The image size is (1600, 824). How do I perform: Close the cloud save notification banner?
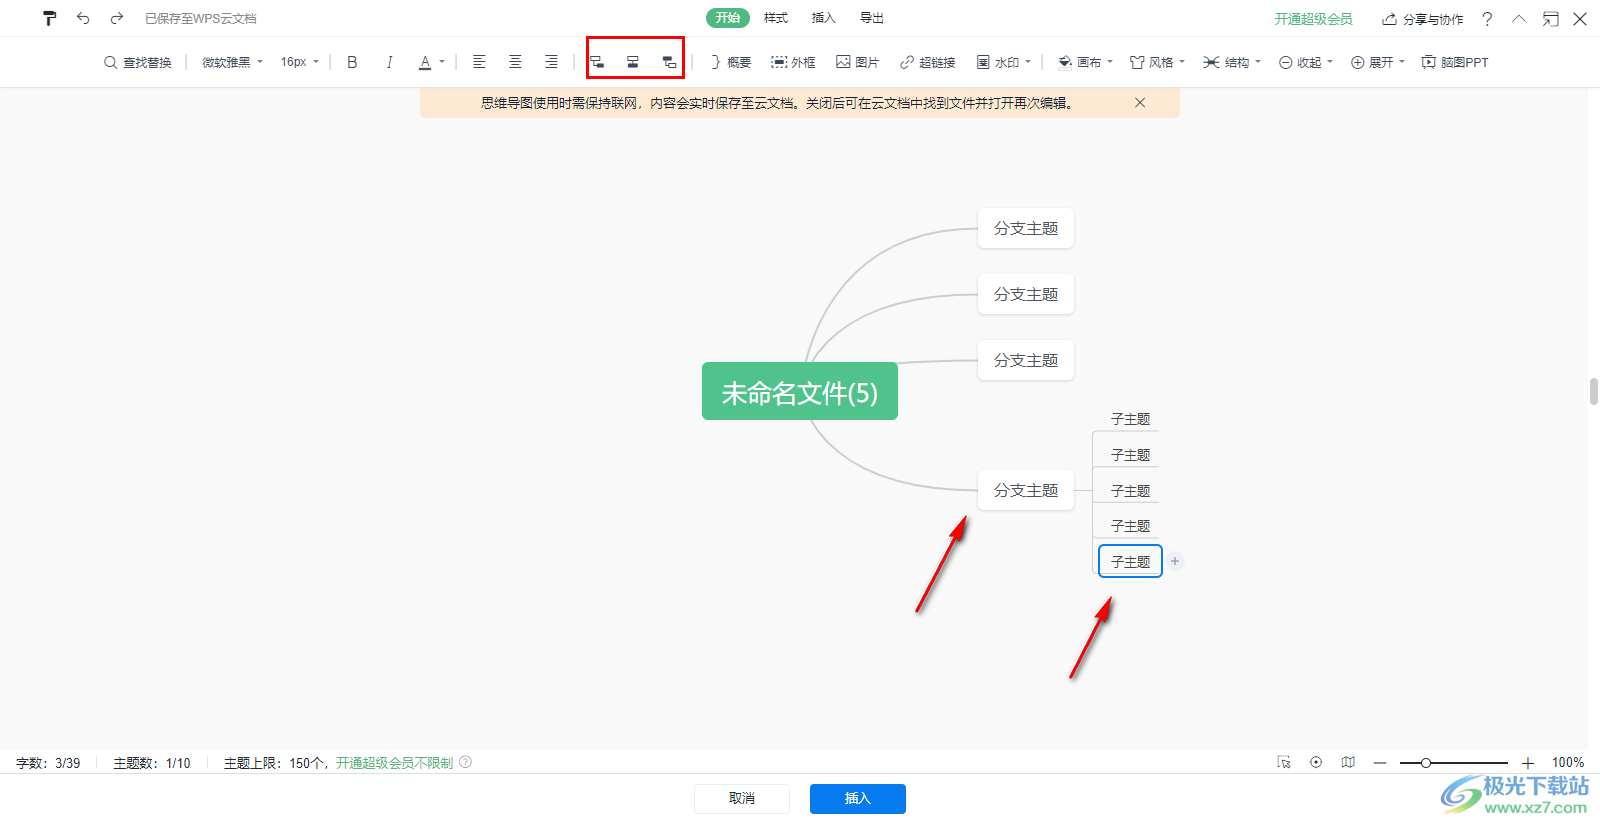coord(1140,103)
